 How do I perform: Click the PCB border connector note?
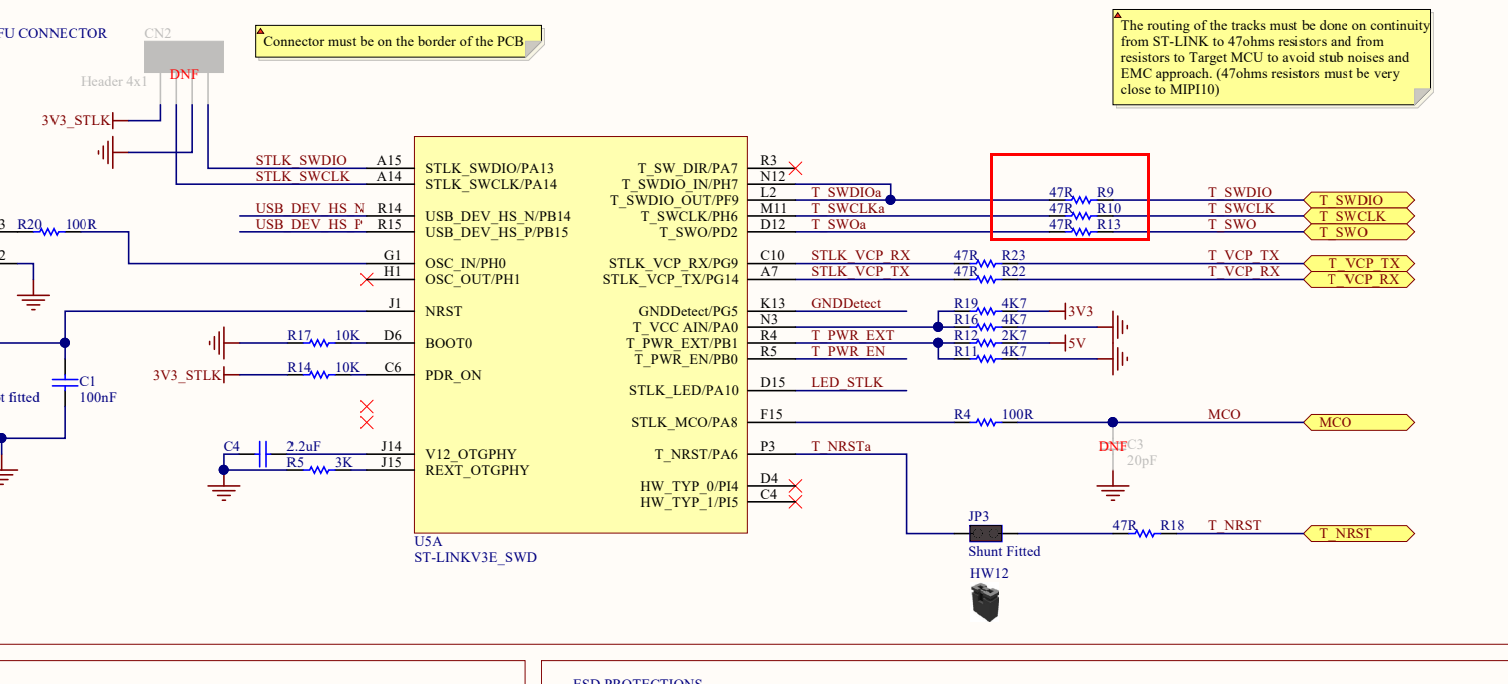pos(399,41)
